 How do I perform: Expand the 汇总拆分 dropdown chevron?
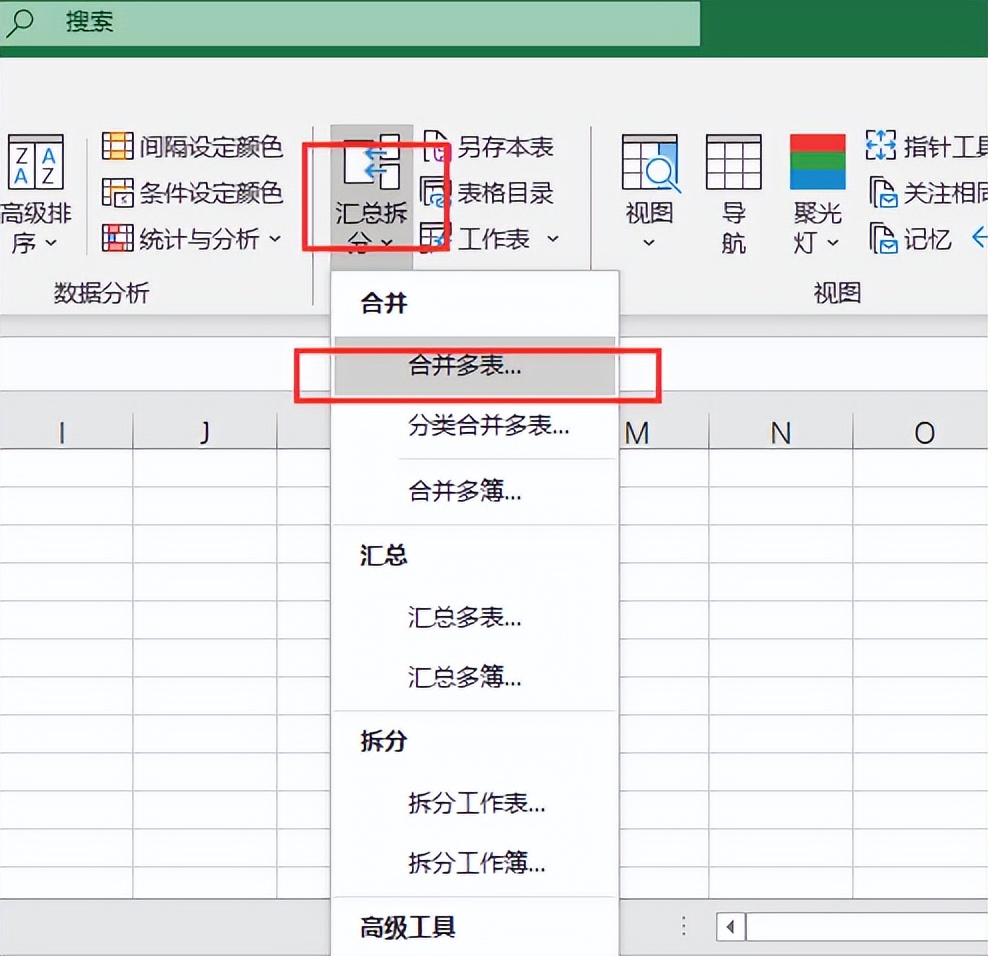[387, 243]
